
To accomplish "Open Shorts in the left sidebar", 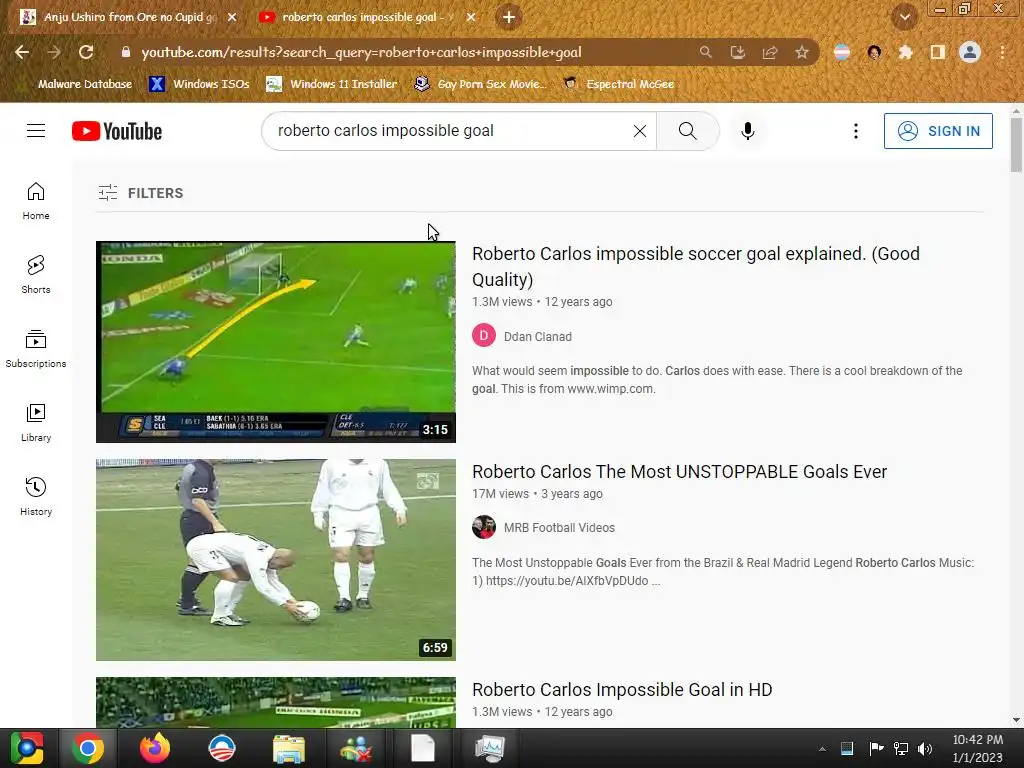I will pos(36,274).
